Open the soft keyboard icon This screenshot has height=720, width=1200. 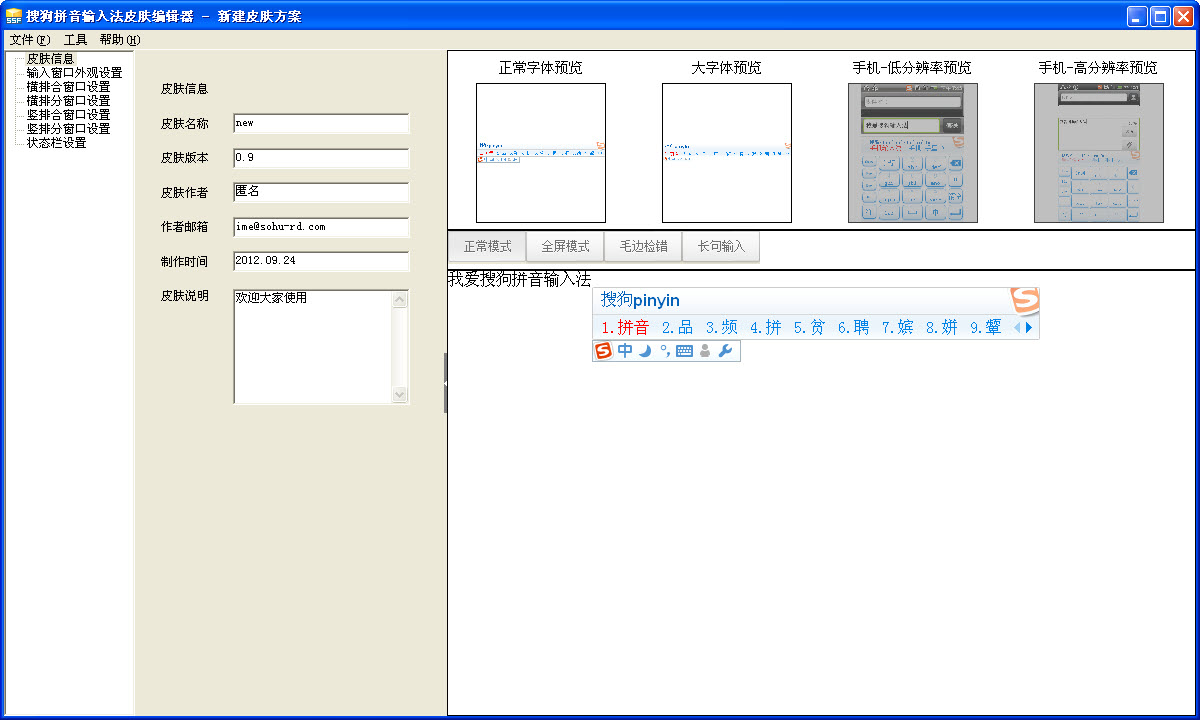click(682, 351)
